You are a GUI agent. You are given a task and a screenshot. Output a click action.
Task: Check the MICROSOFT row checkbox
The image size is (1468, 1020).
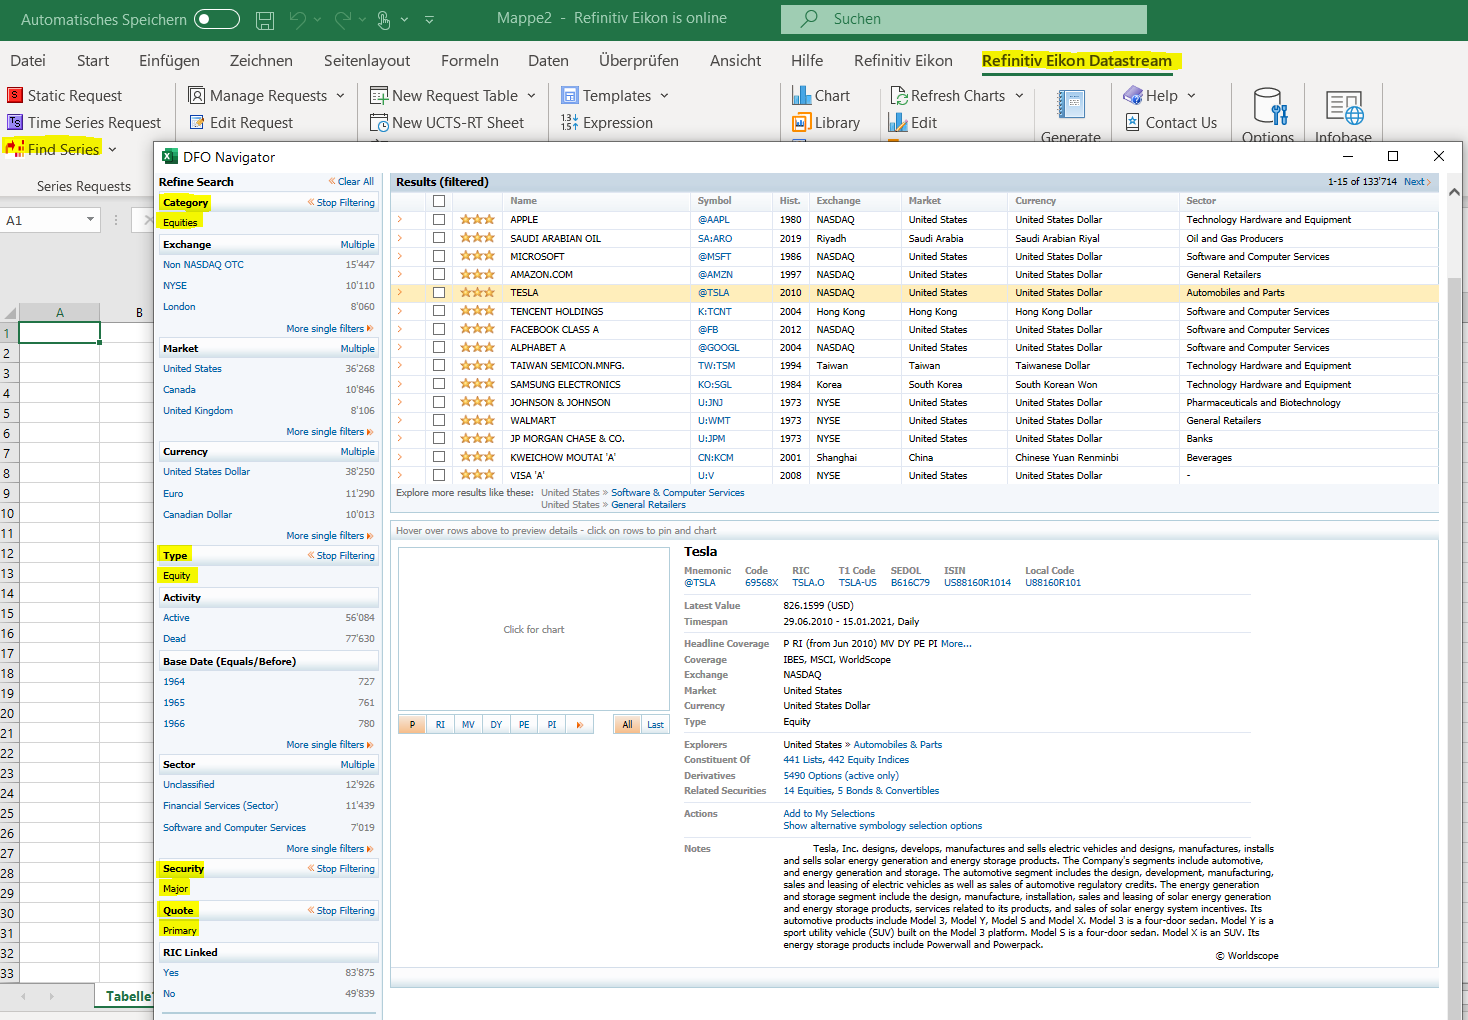coord(439,256)
